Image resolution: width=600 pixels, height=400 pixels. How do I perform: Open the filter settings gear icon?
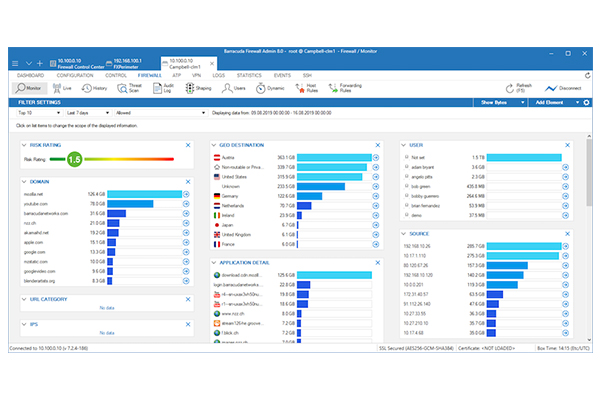pyautogui.click(x=586, y=102)
